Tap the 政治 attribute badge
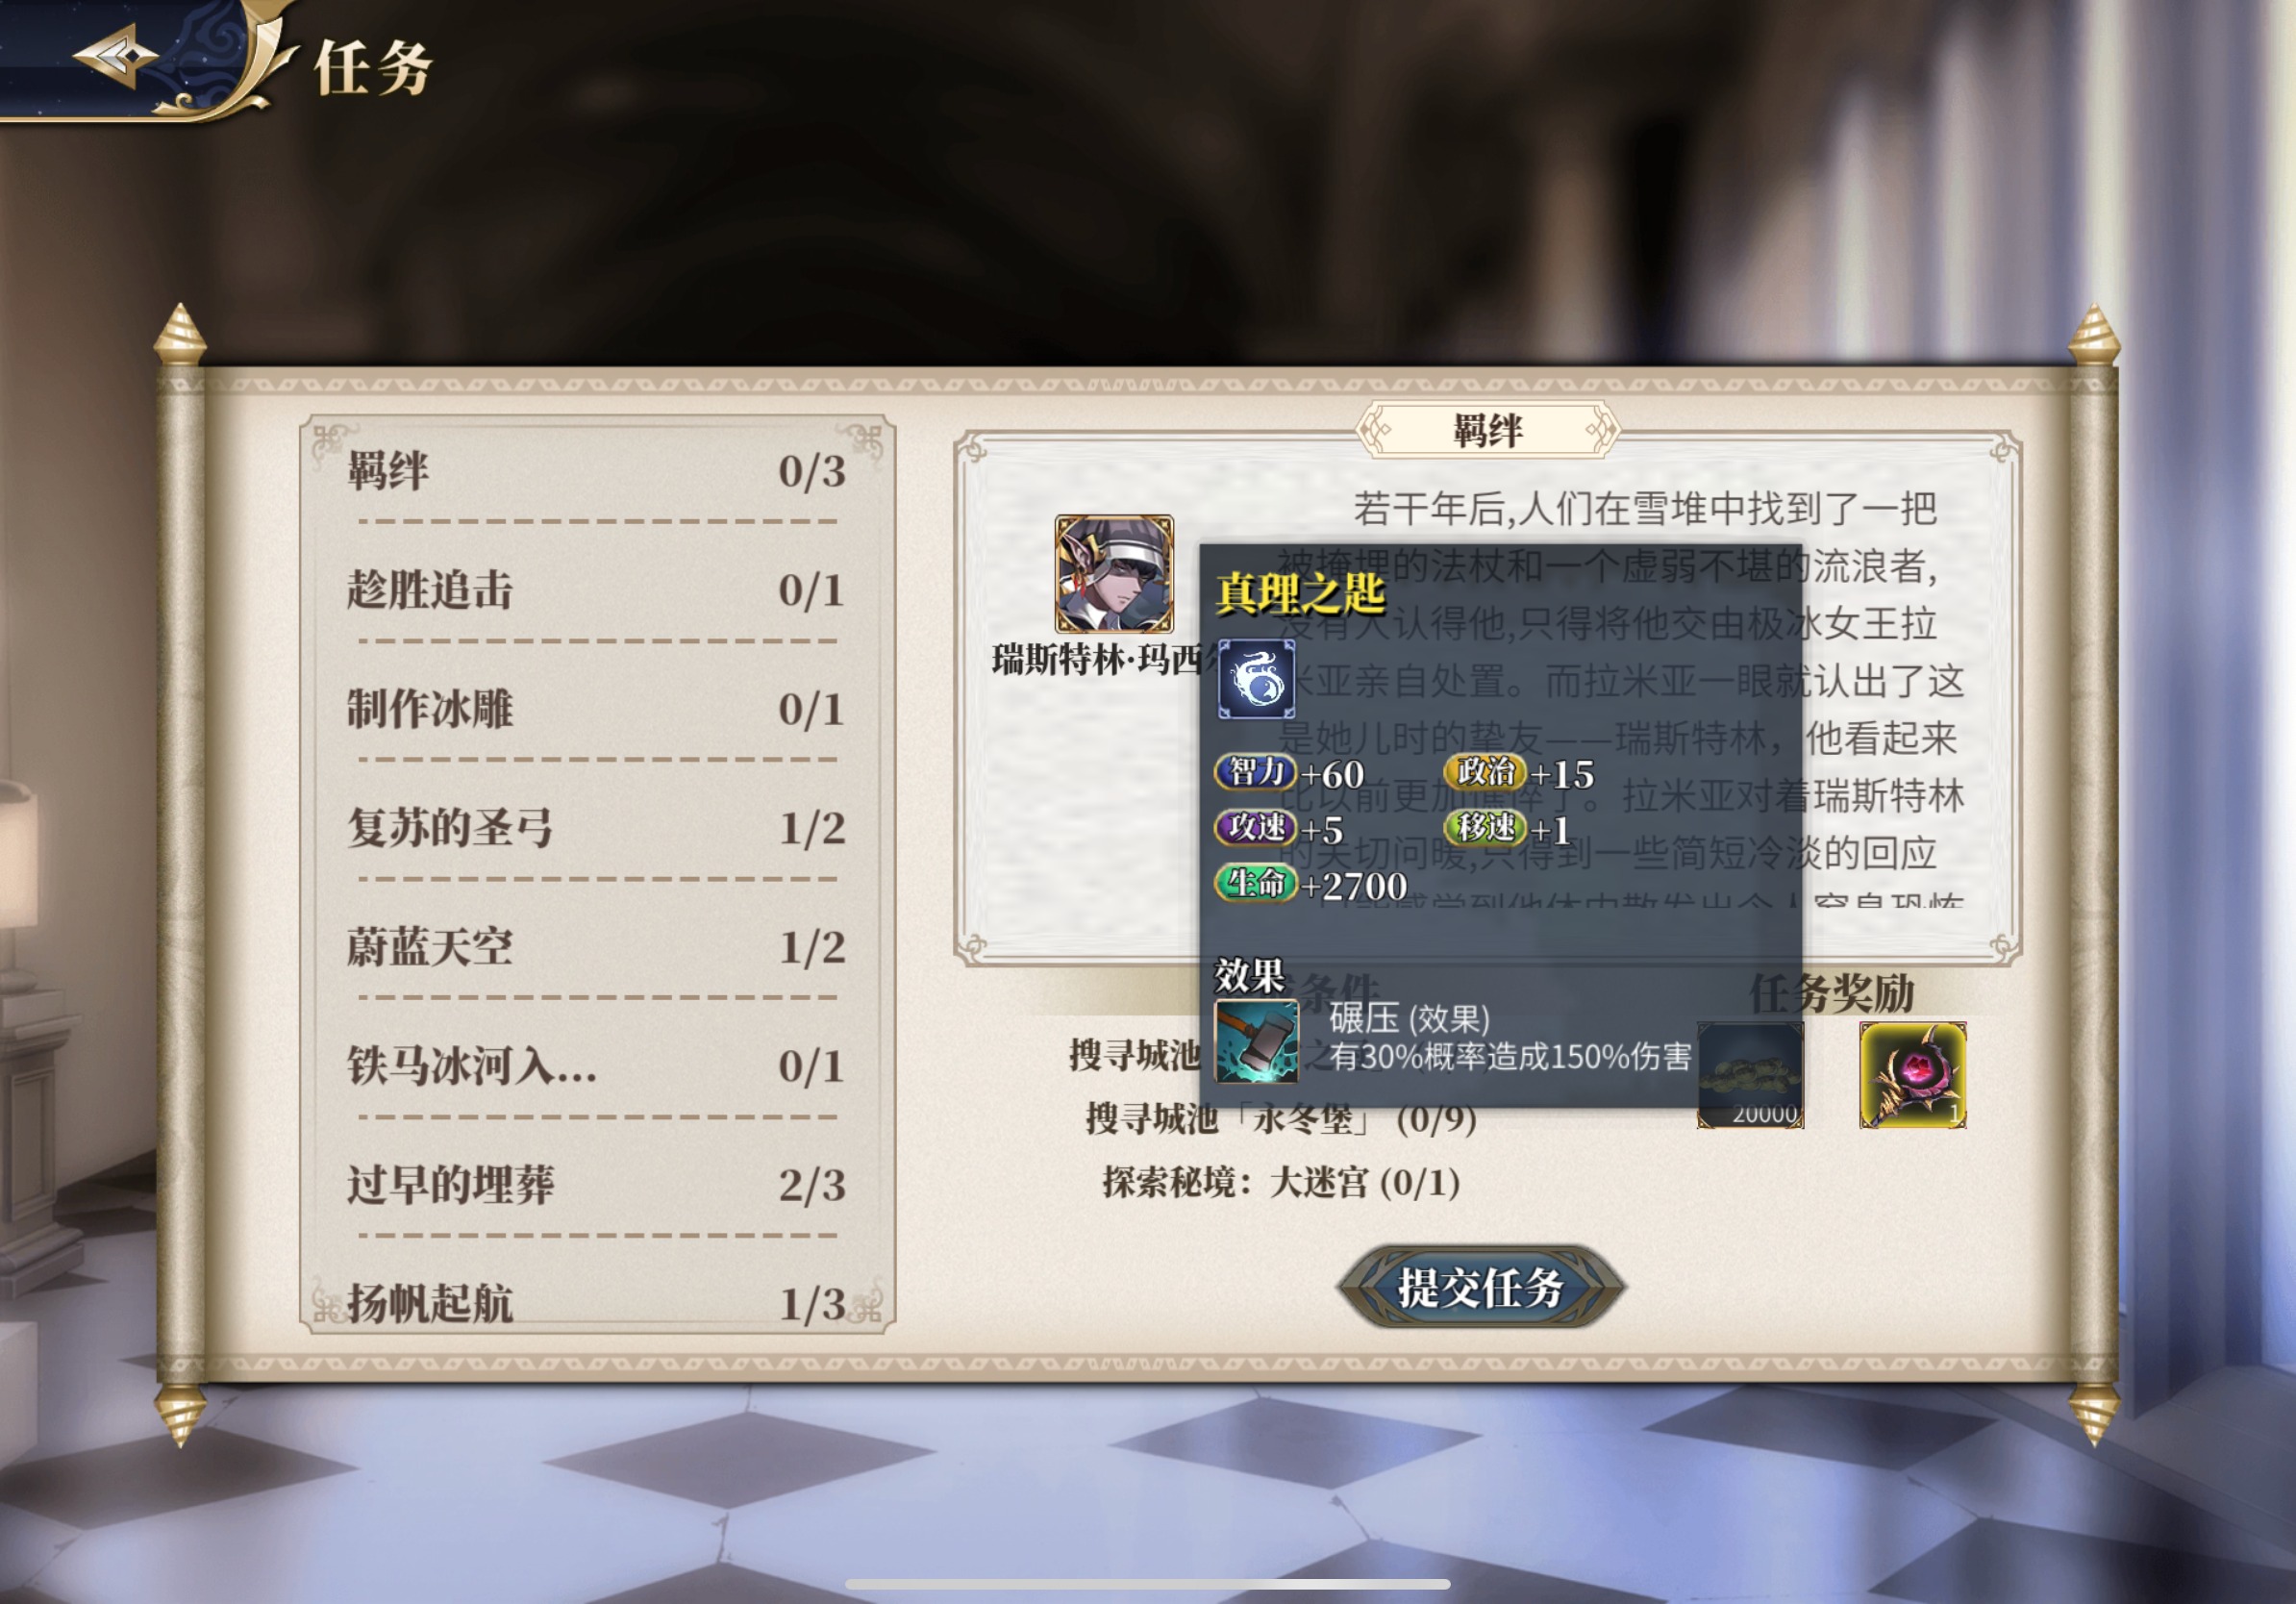 1485,772
